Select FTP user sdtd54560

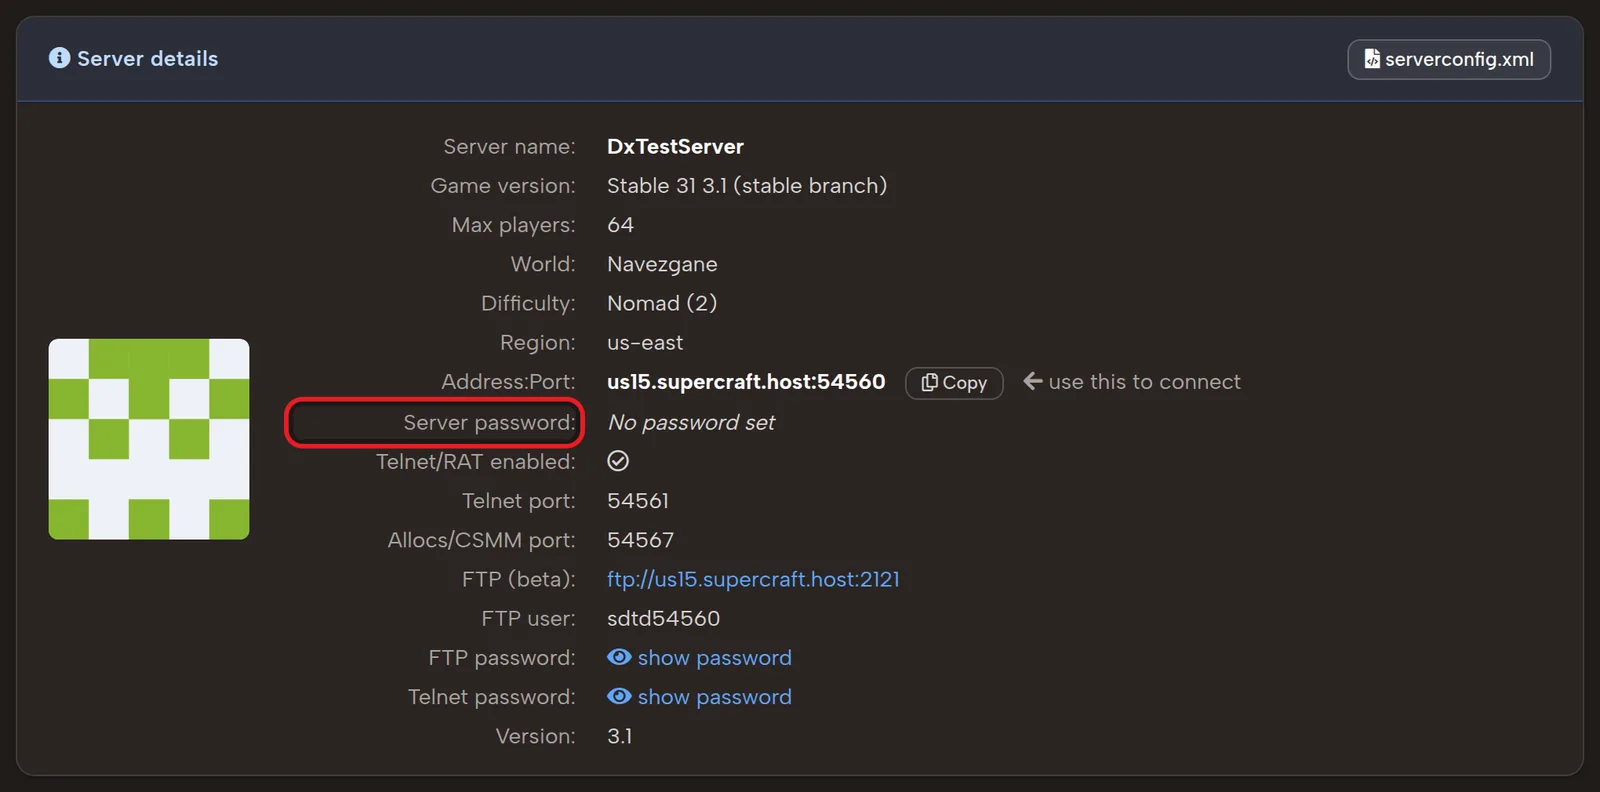point(663,619)
